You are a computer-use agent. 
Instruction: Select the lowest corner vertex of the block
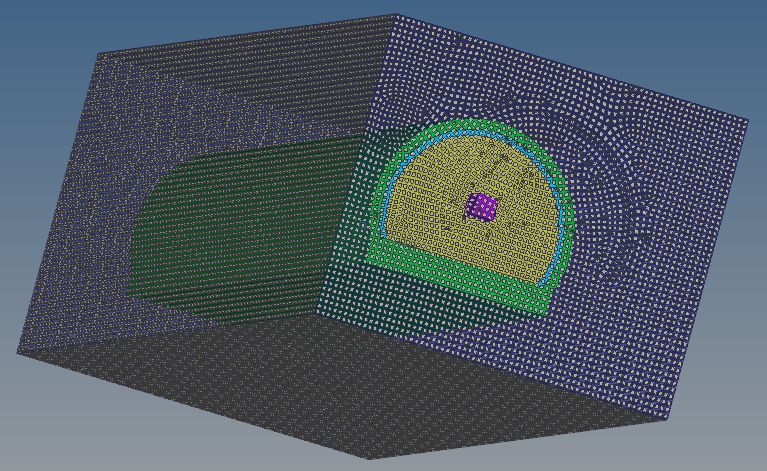click(369, 459)
